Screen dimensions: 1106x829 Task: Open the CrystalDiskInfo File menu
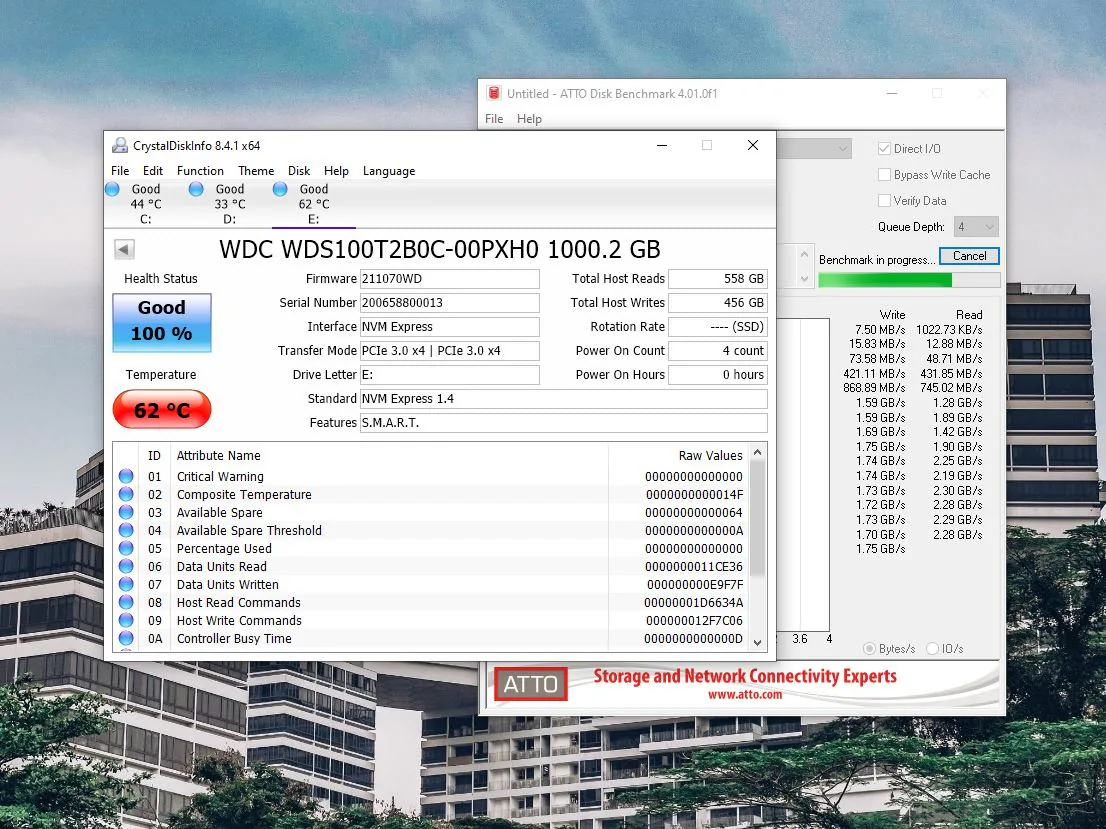point(120,171)
